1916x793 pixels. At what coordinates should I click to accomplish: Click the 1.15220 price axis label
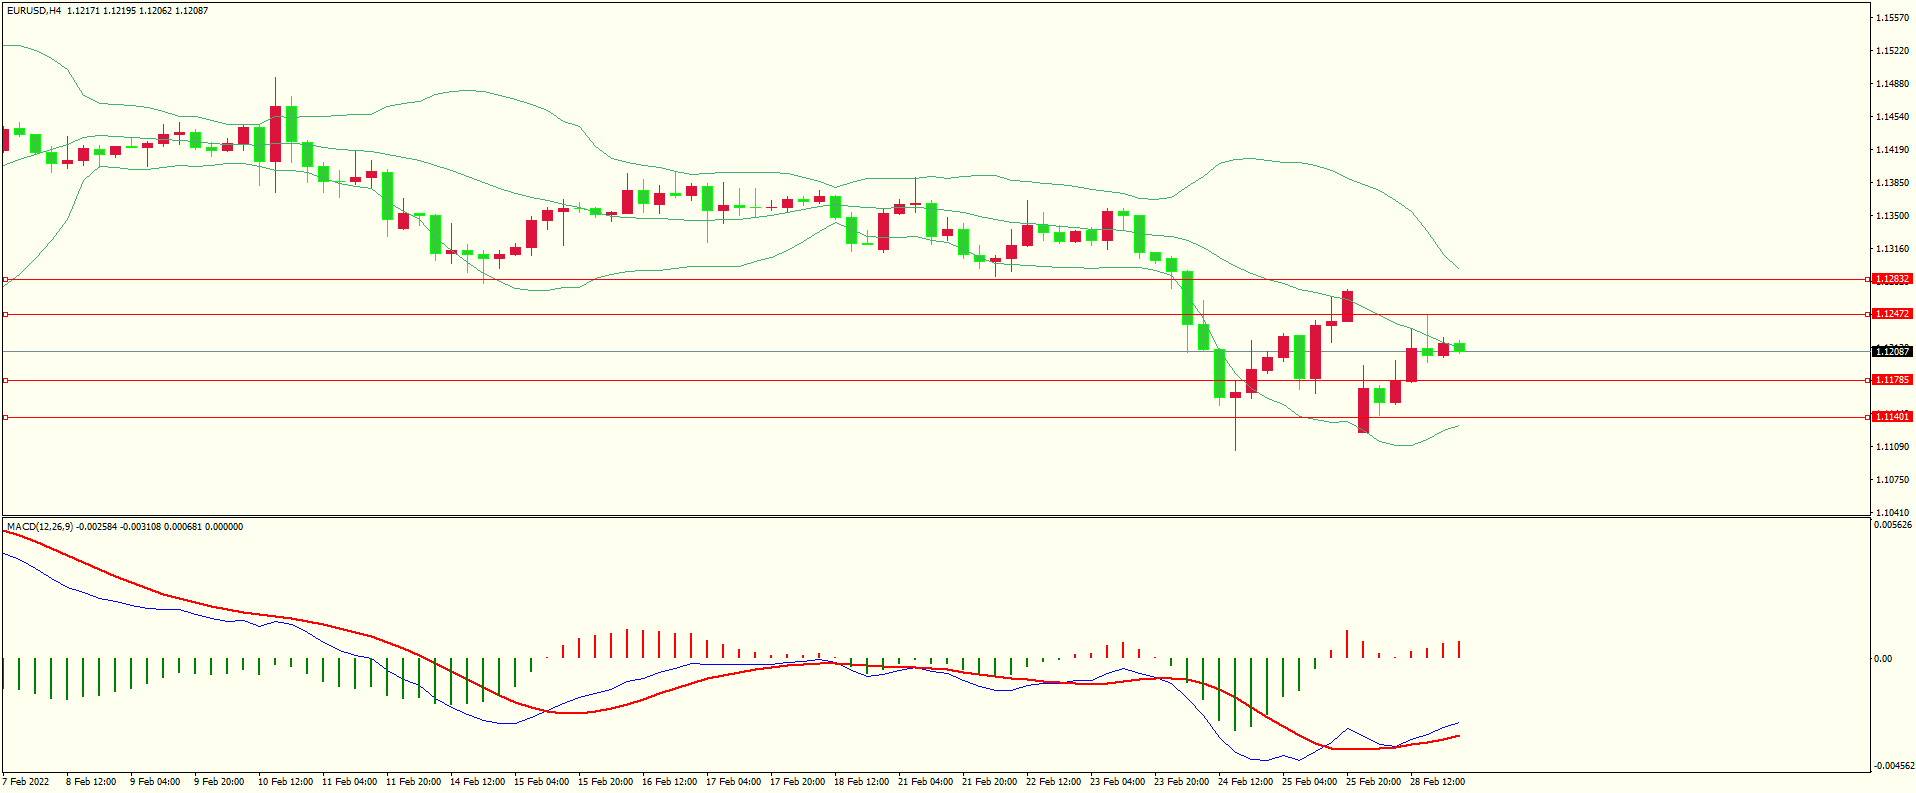[1893, 51]
